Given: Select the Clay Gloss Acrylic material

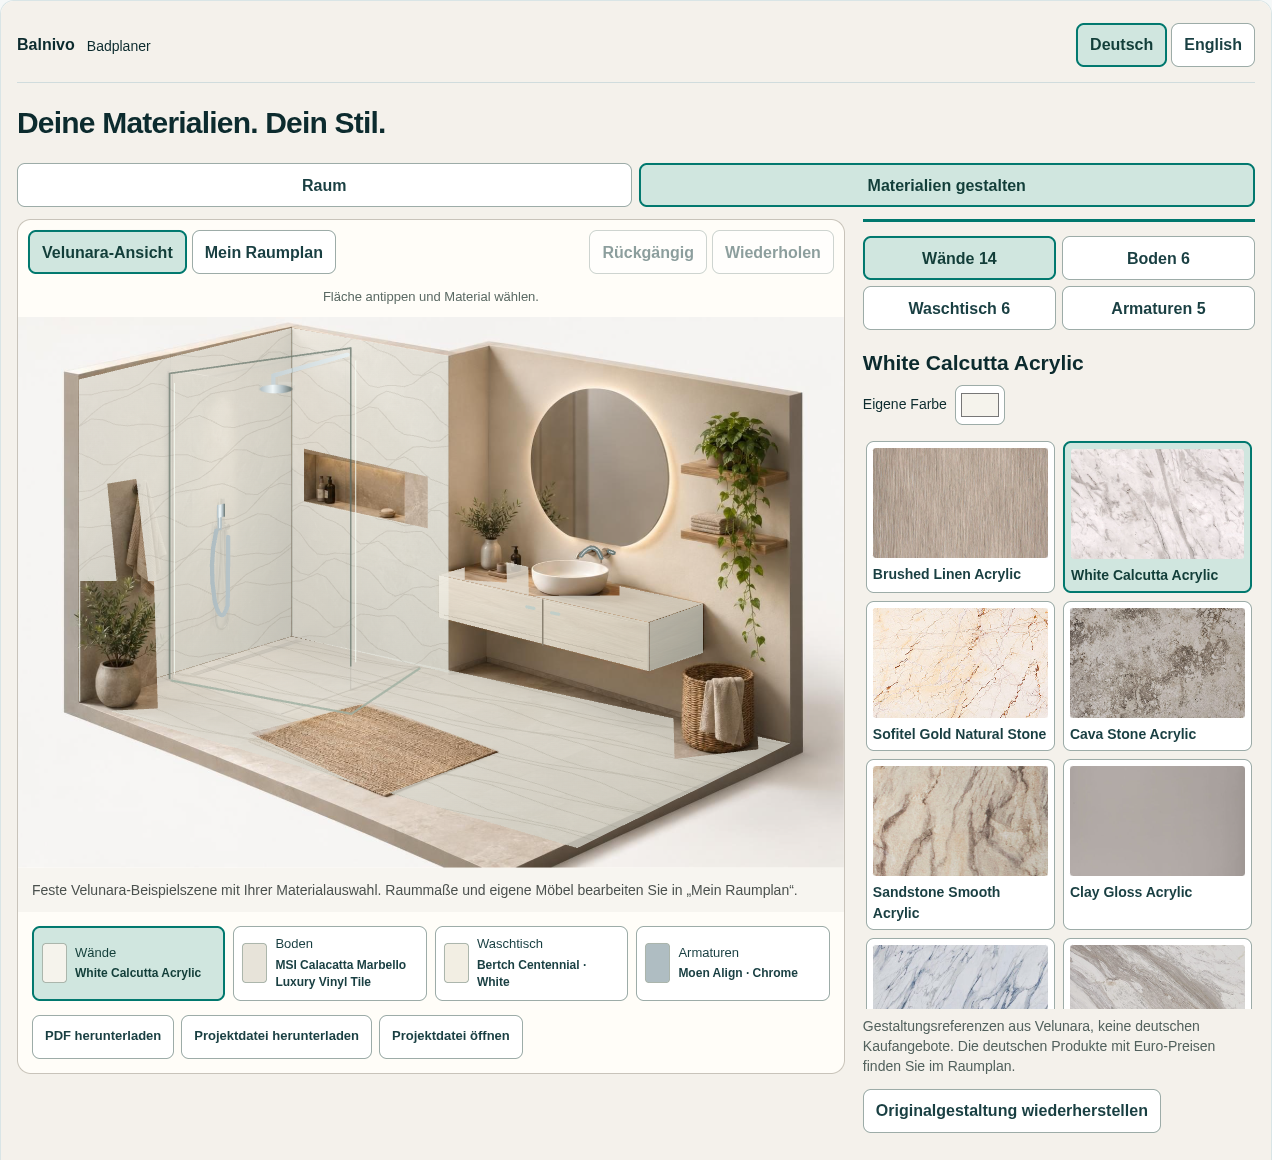Looking at the screenshot, I should tap(1157, 845).
